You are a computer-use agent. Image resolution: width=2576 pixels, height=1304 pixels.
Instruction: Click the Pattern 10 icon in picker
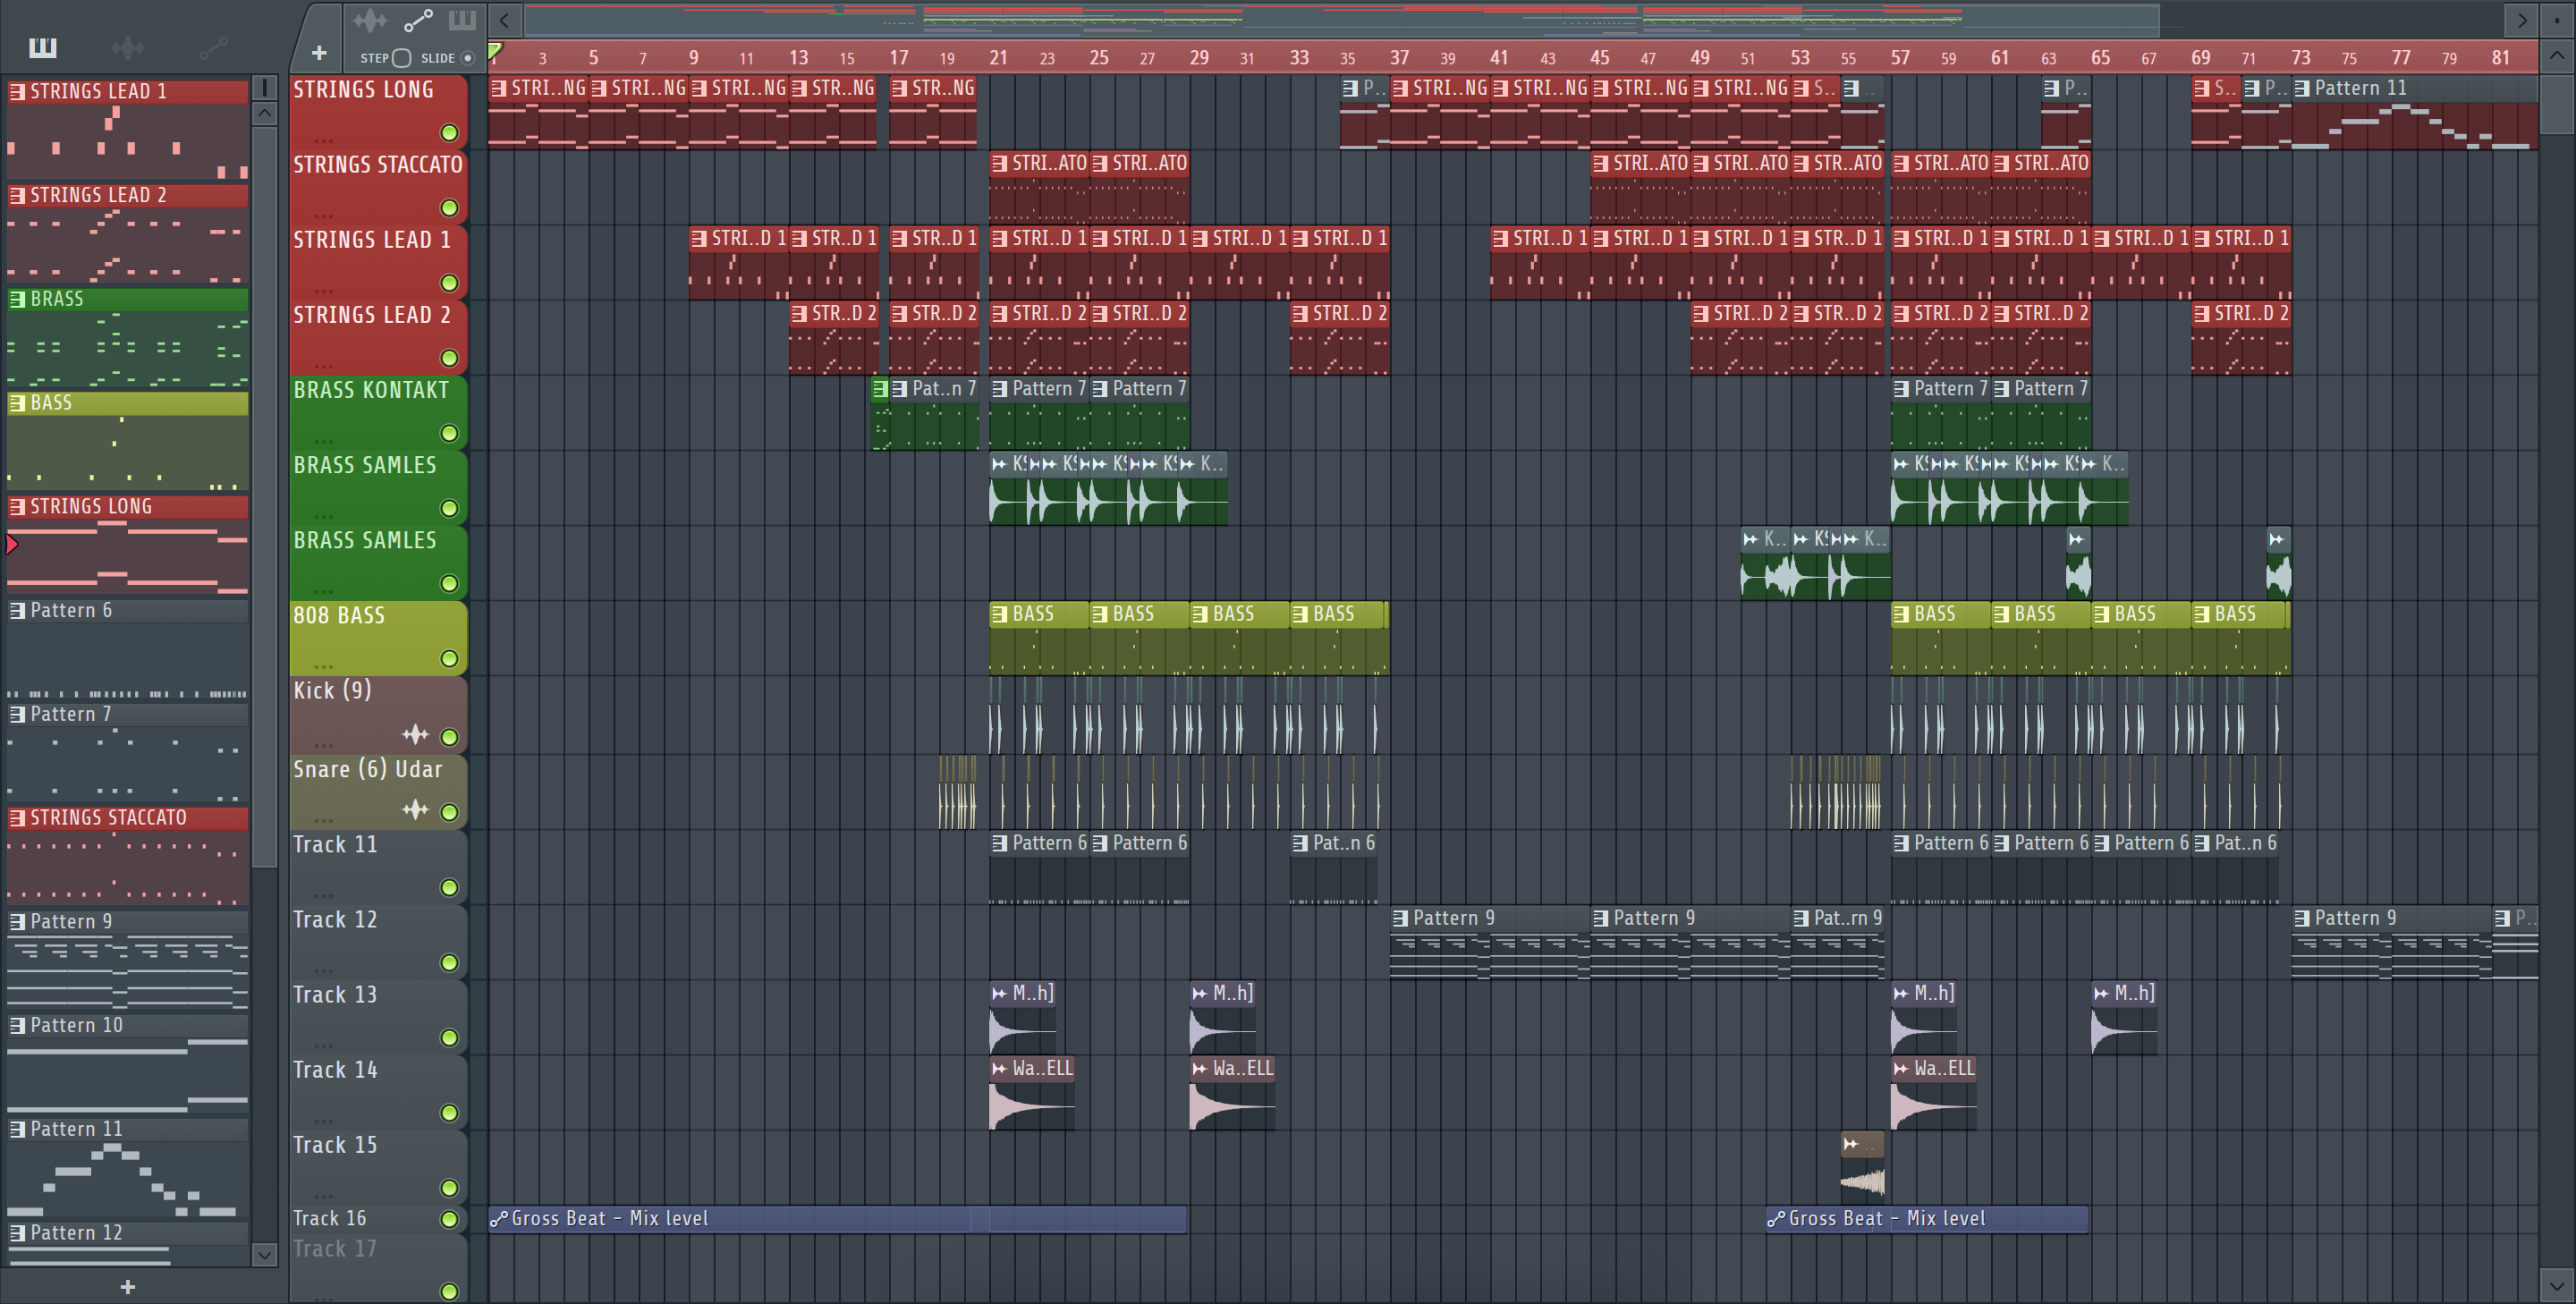(18, 1025)
